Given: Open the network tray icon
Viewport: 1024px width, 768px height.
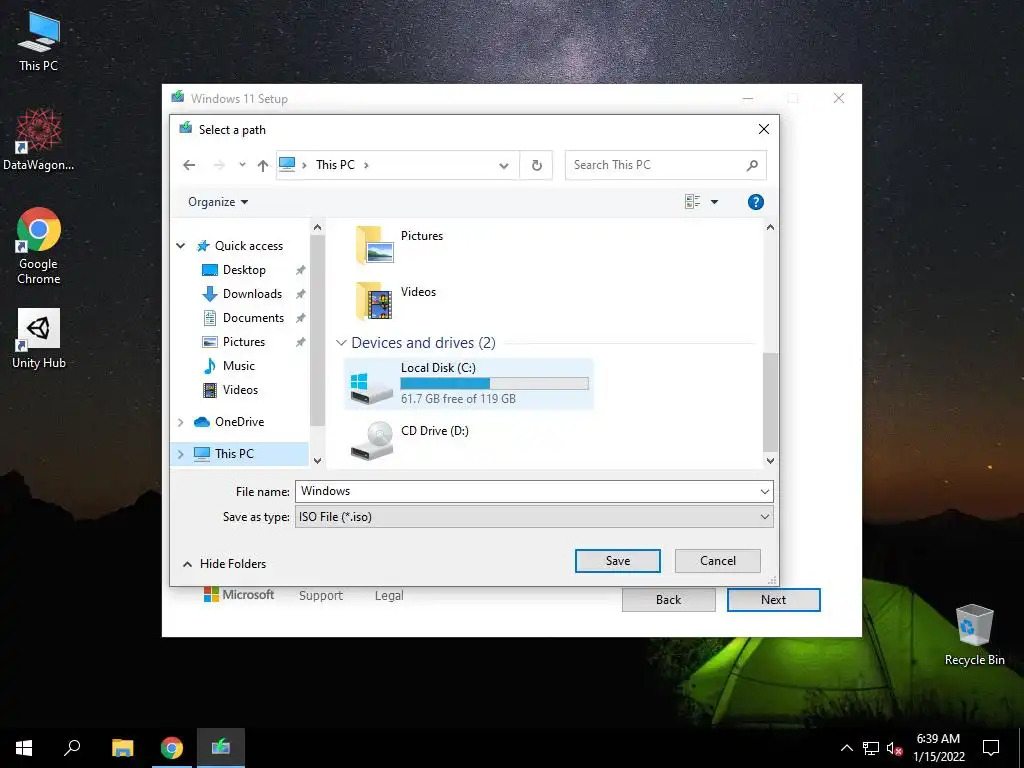Looking at the screenshot, I should [x=871, y=748].
